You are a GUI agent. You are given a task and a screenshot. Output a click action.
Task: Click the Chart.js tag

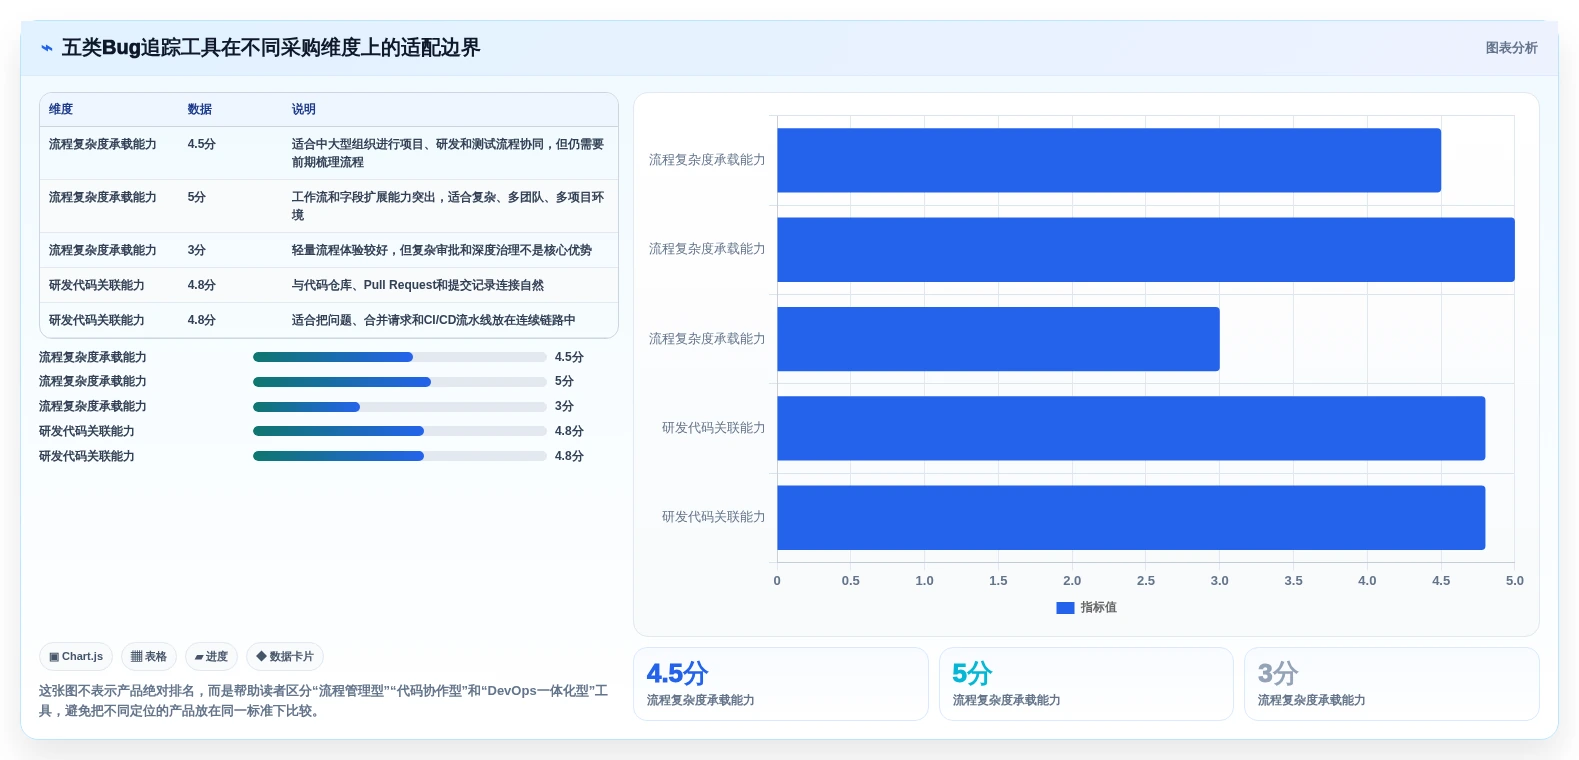pos(76,657)
